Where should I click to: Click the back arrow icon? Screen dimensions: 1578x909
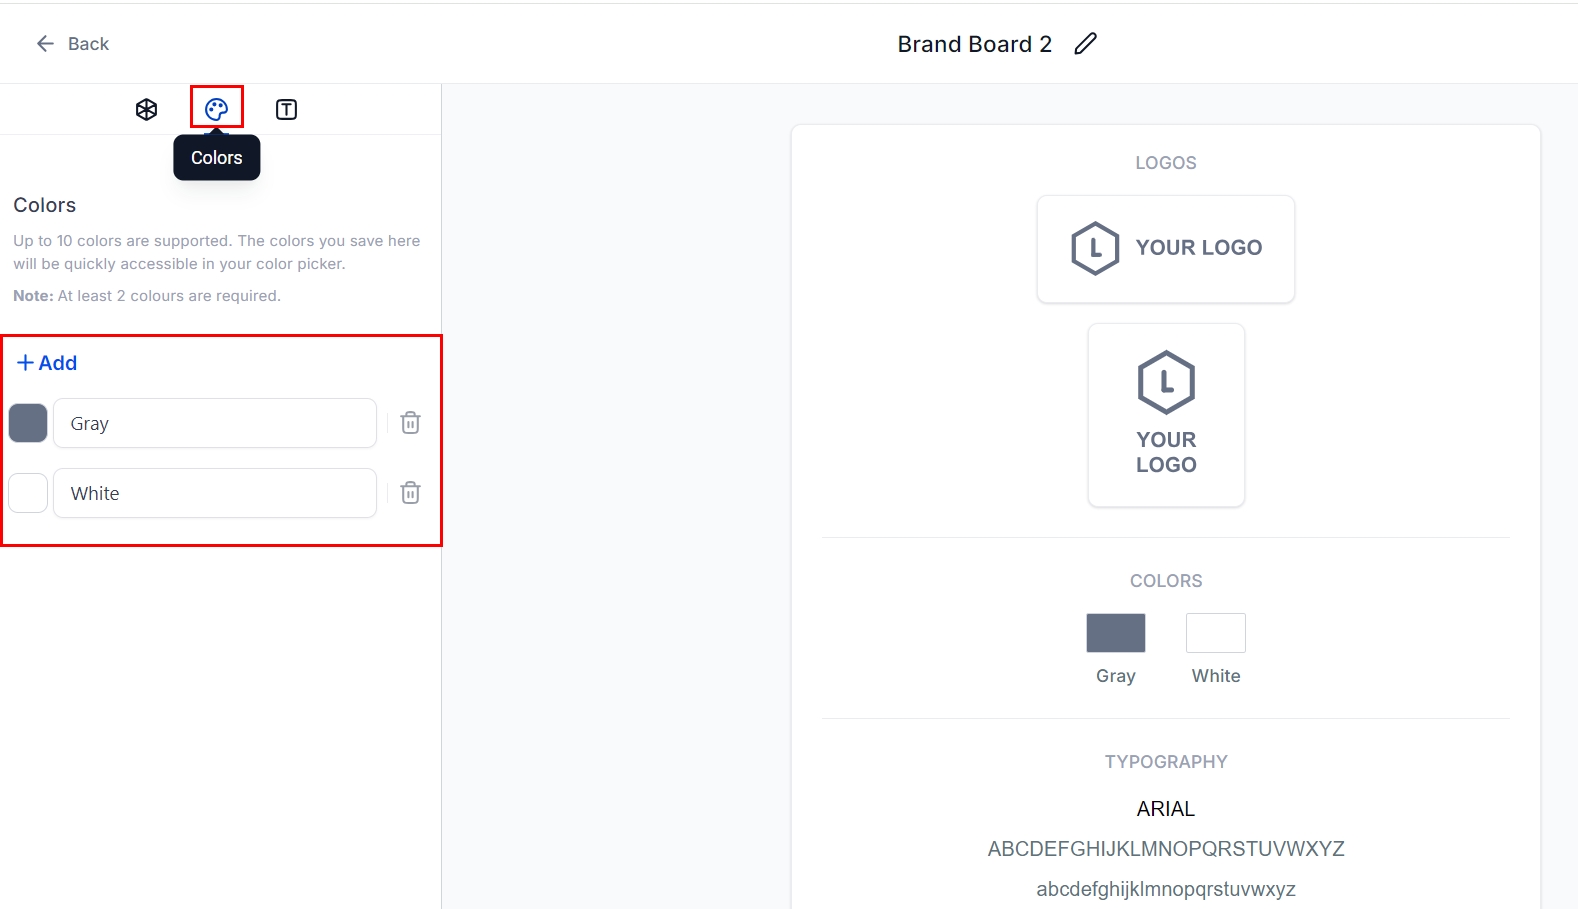tap(45, 44)
